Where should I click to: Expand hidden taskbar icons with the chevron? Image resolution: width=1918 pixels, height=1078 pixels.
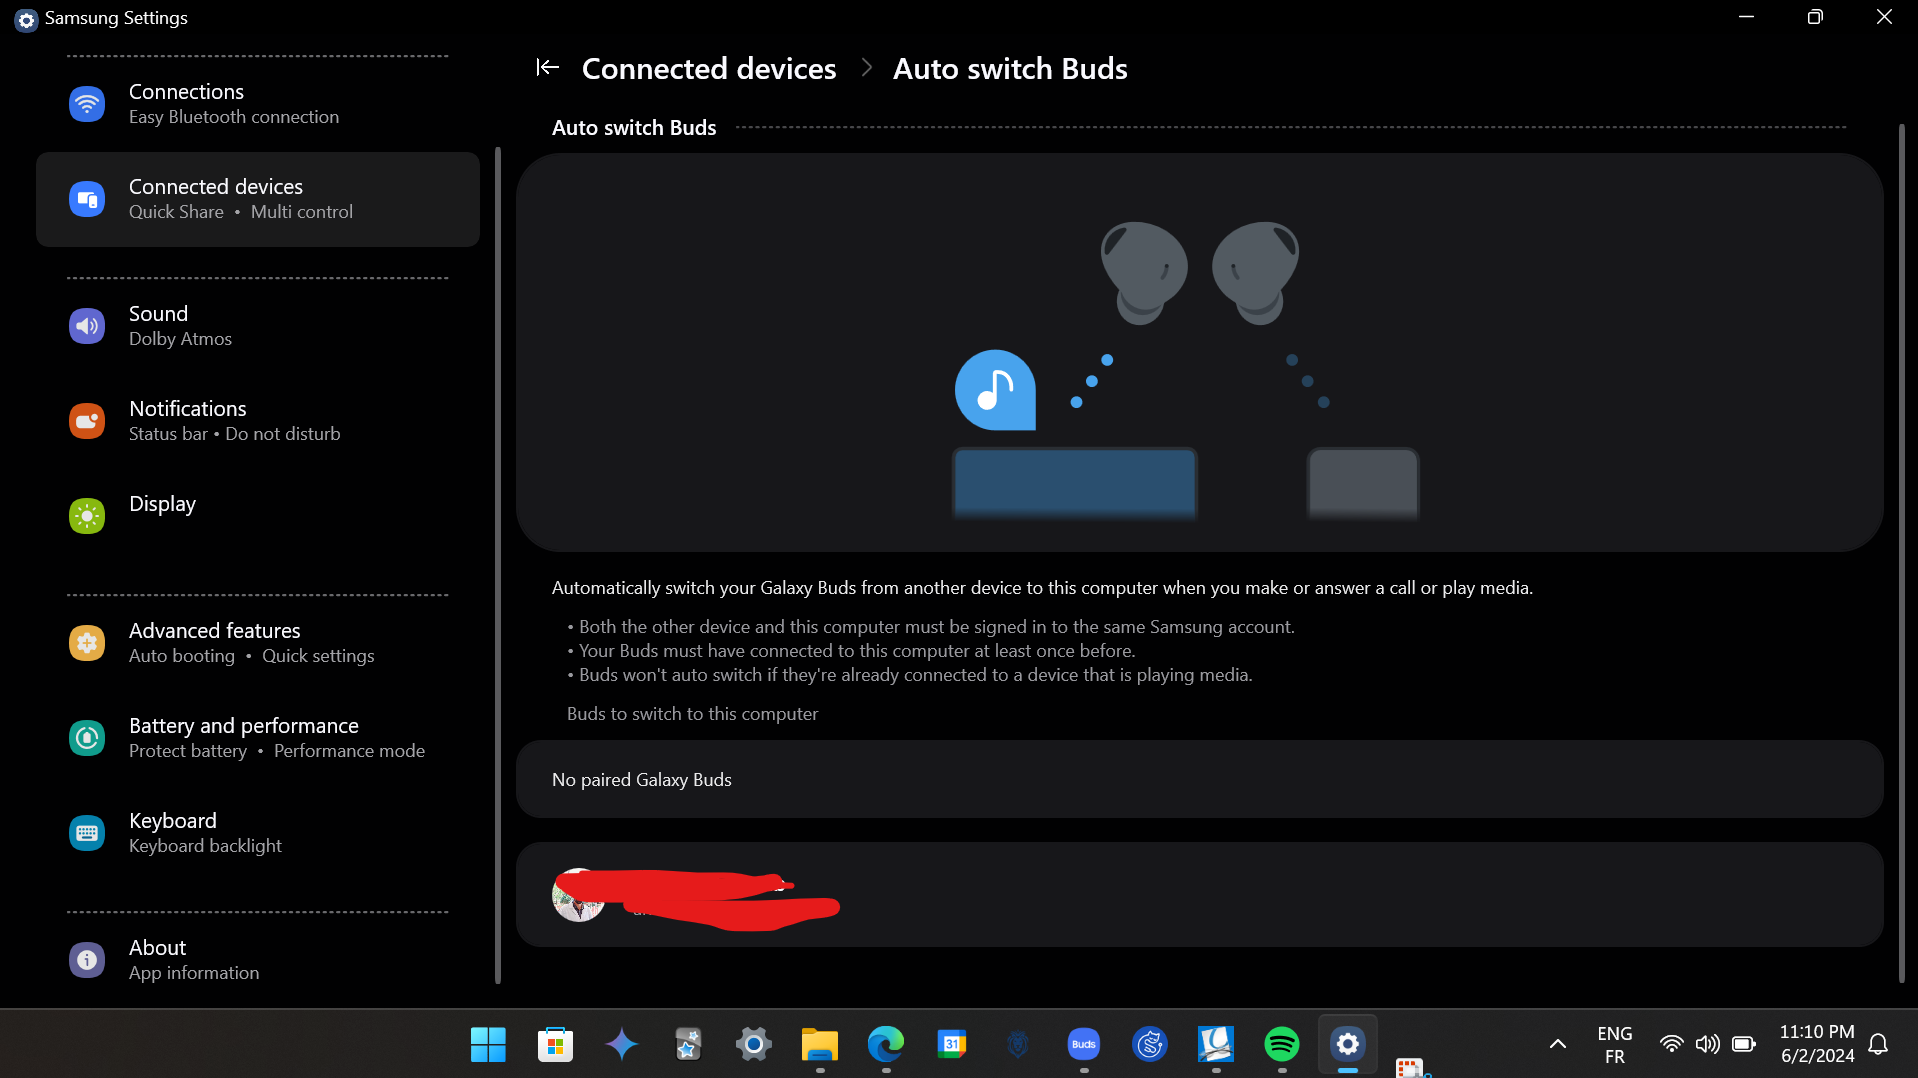pyautogui.click(x=1557, y=1043)
